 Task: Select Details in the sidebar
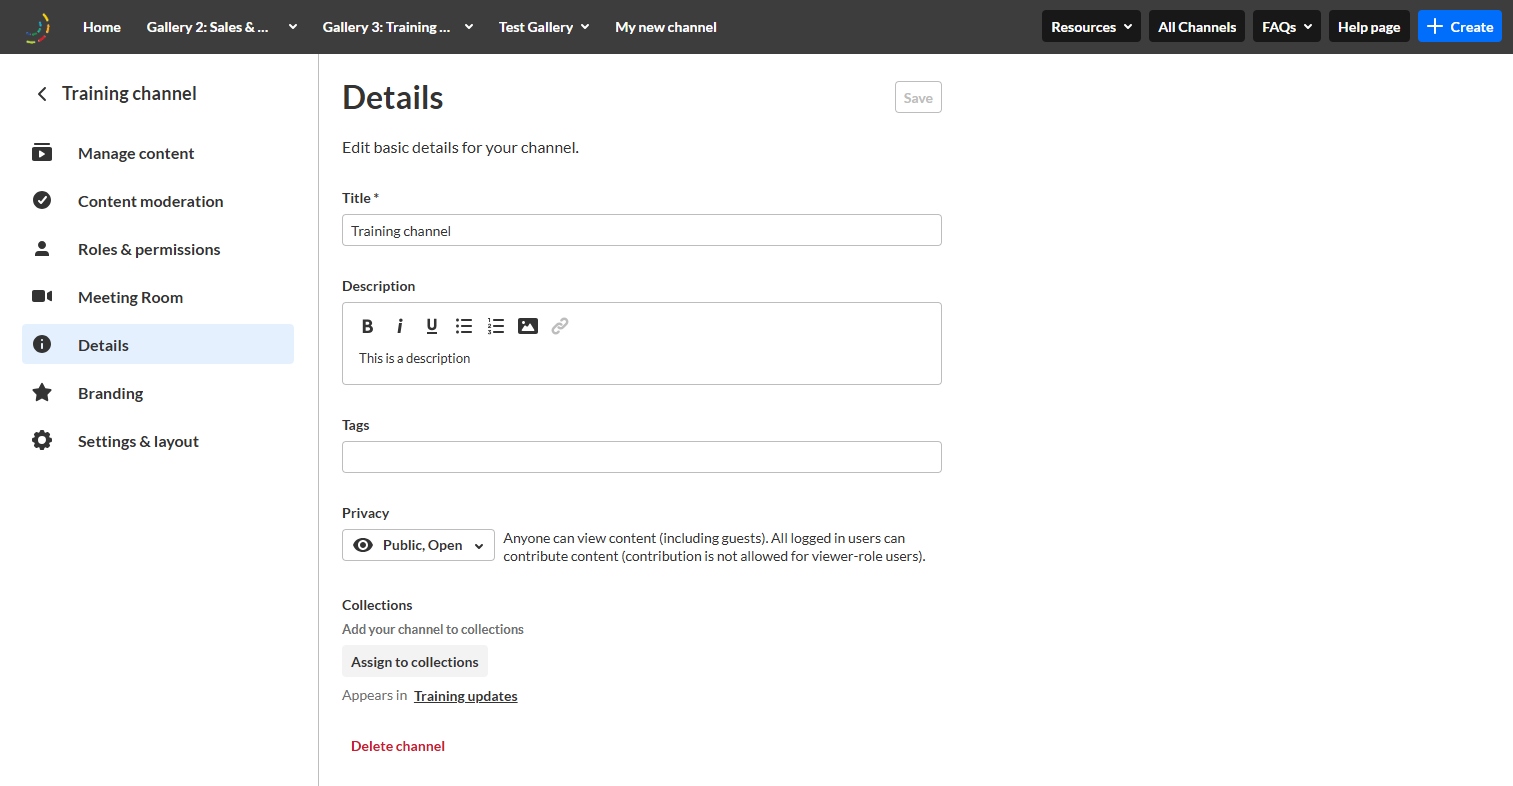pyautogui.click(x=158, y=345)
